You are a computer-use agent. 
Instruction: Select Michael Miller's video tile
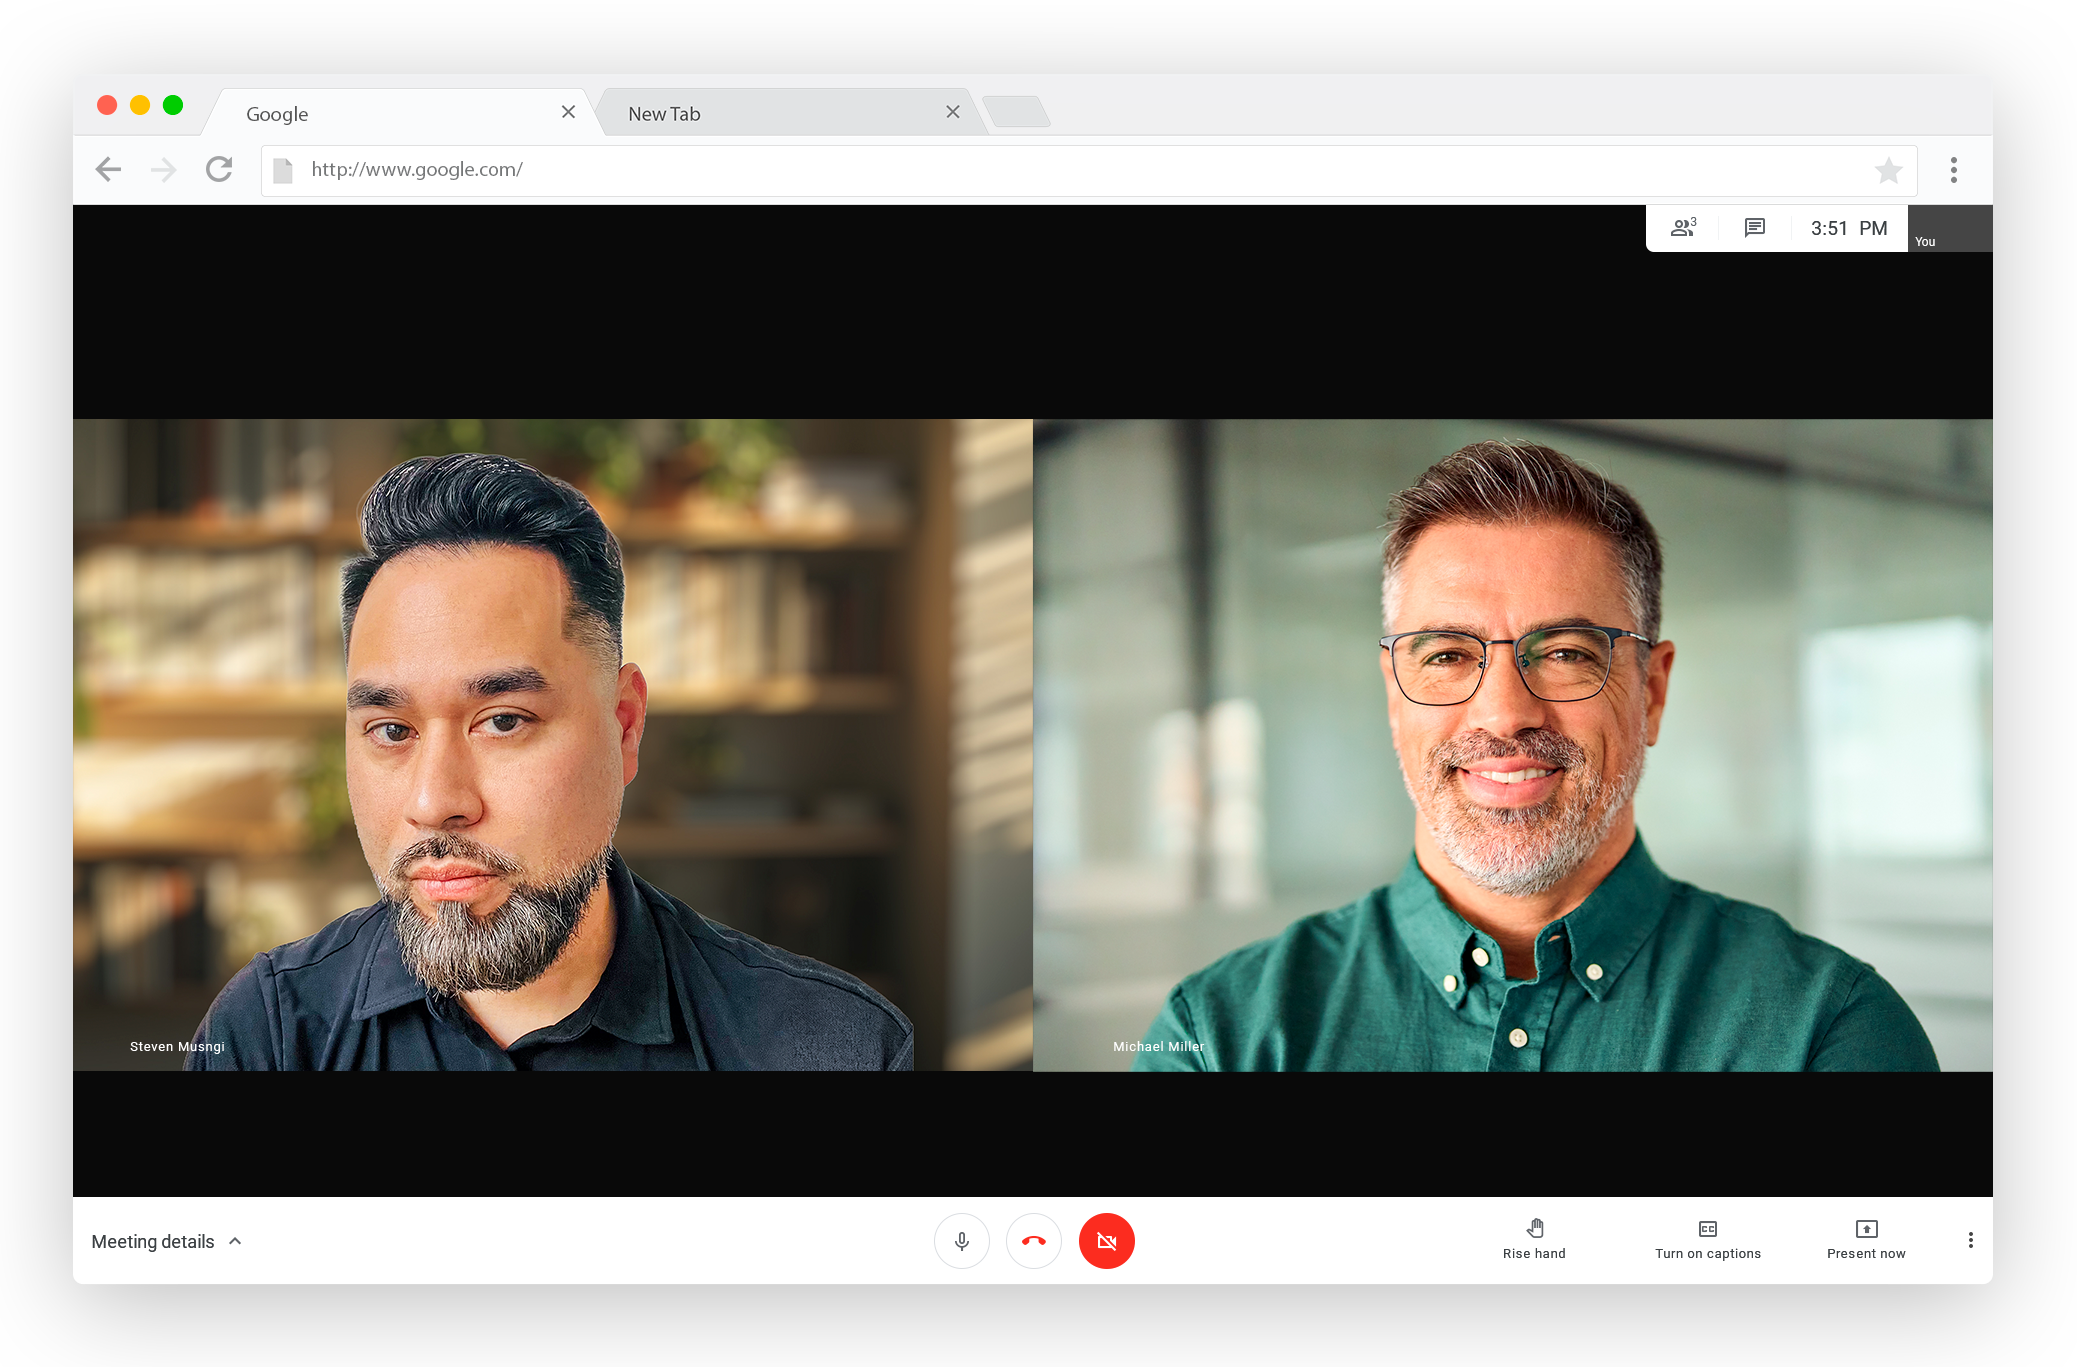tap(1512, 745)
